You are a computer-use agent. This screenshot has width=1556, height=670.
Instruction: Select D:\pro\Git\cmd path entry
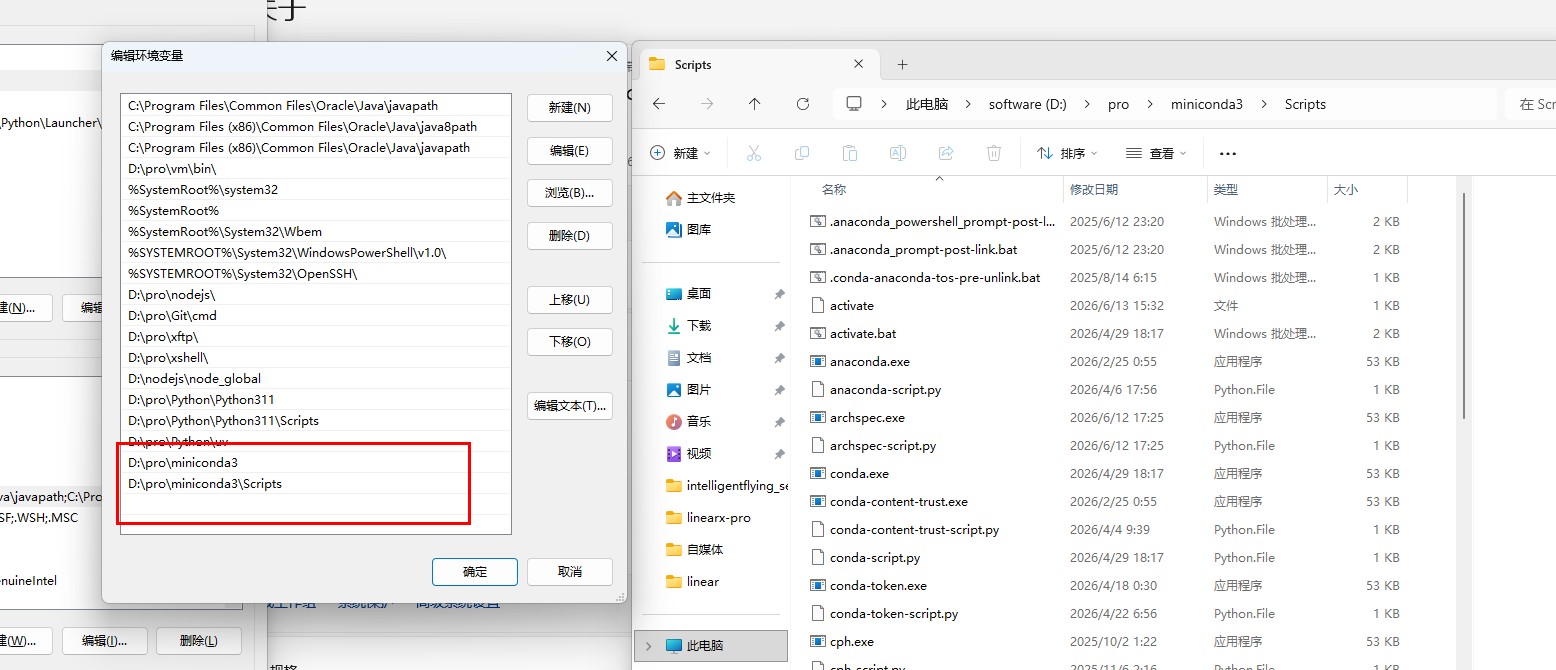coord(316,316)
